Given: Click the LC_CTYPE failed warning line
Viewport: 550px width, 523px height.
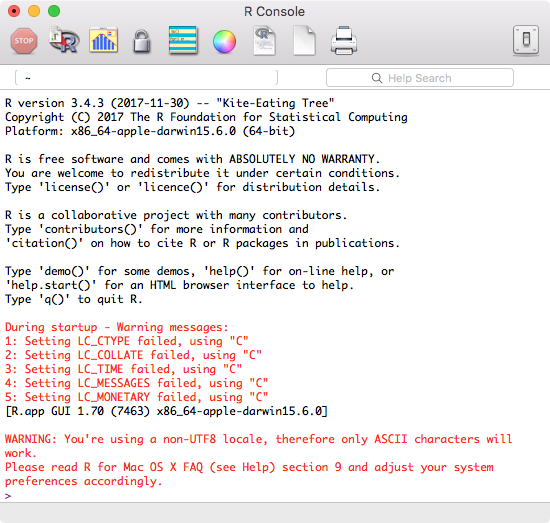Looking at the screenshot, I should click(x=127, y=341).
